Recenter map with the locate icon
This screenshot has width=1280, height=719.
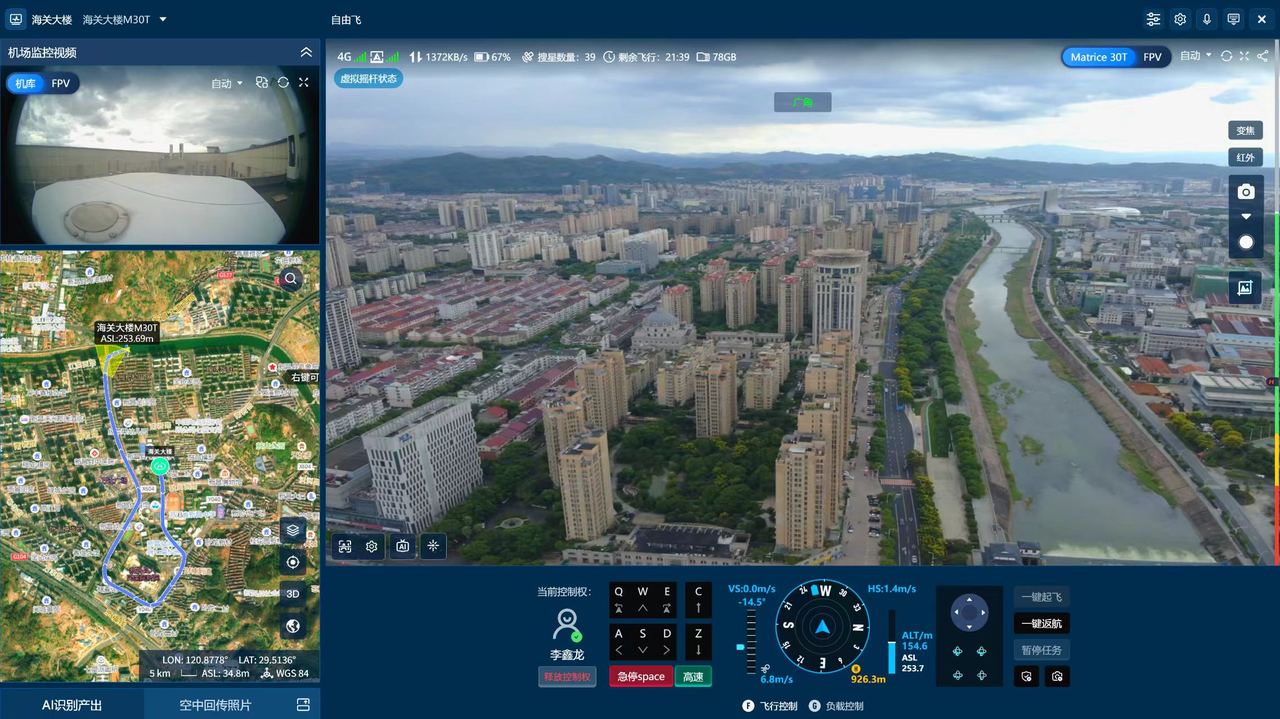293,562
